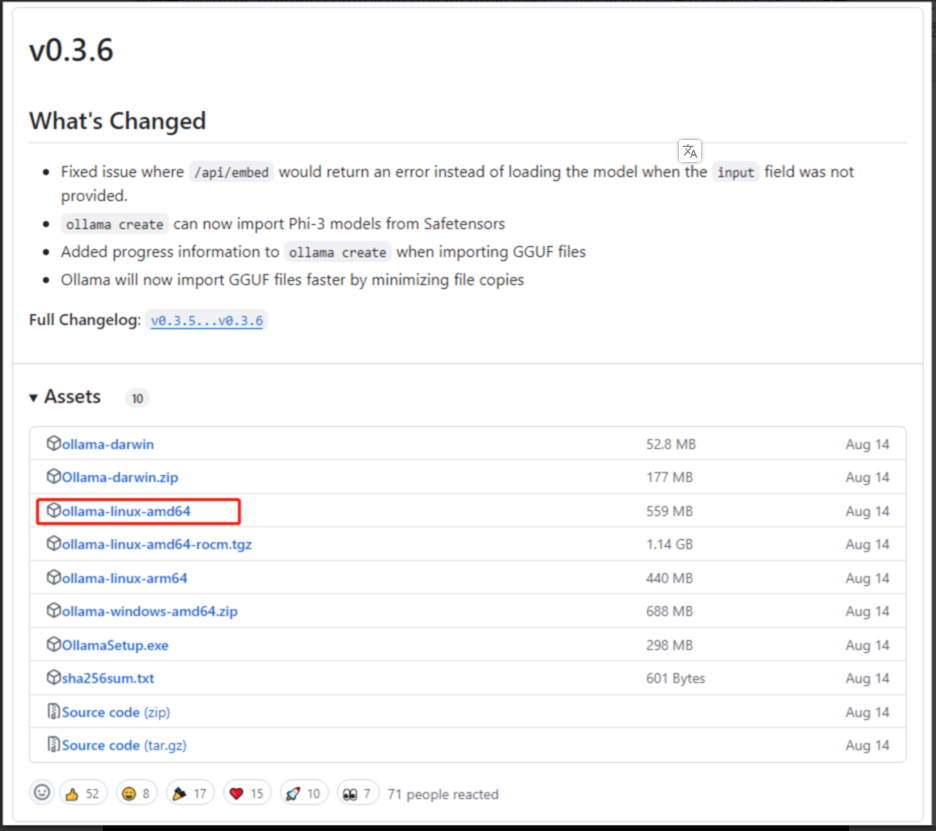Click the package icon beside ollama-windows-amd64.zip
The image size is (936, 831).
54,611
